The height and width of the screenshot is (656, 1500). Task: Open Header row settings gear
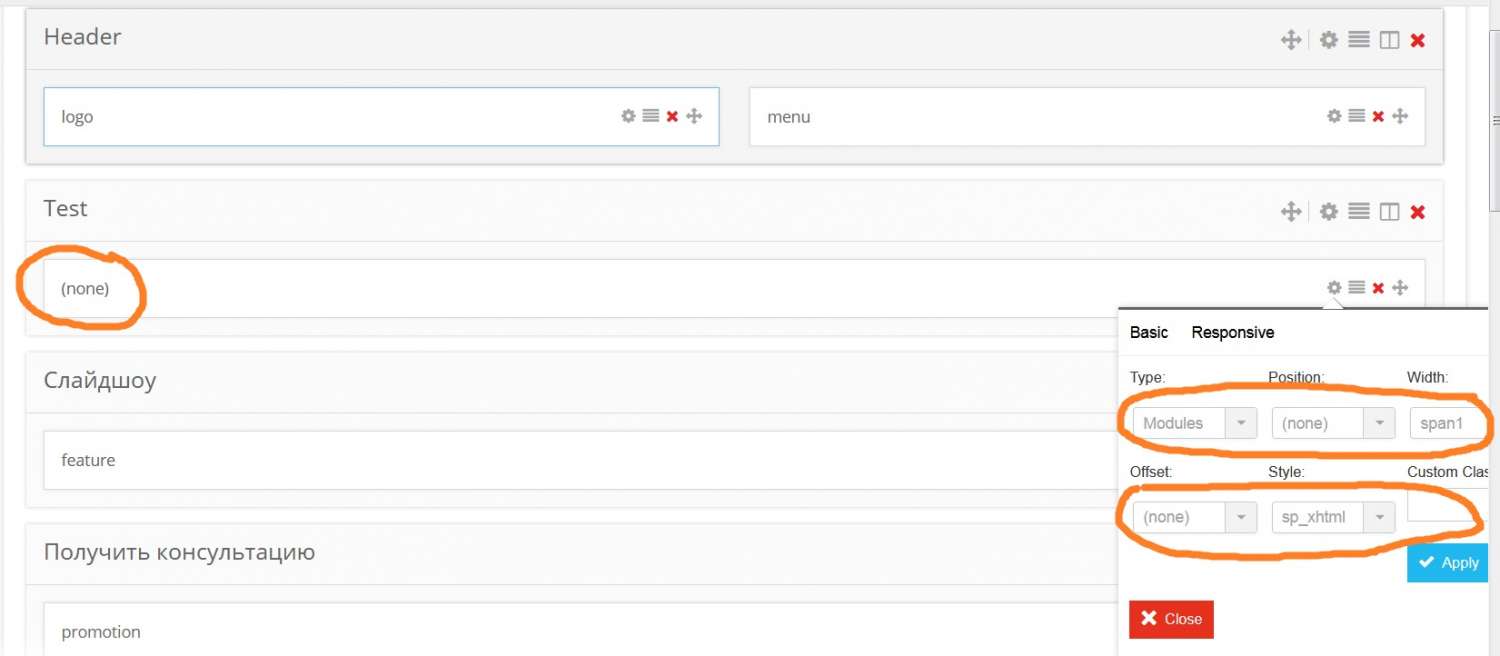1328,40
